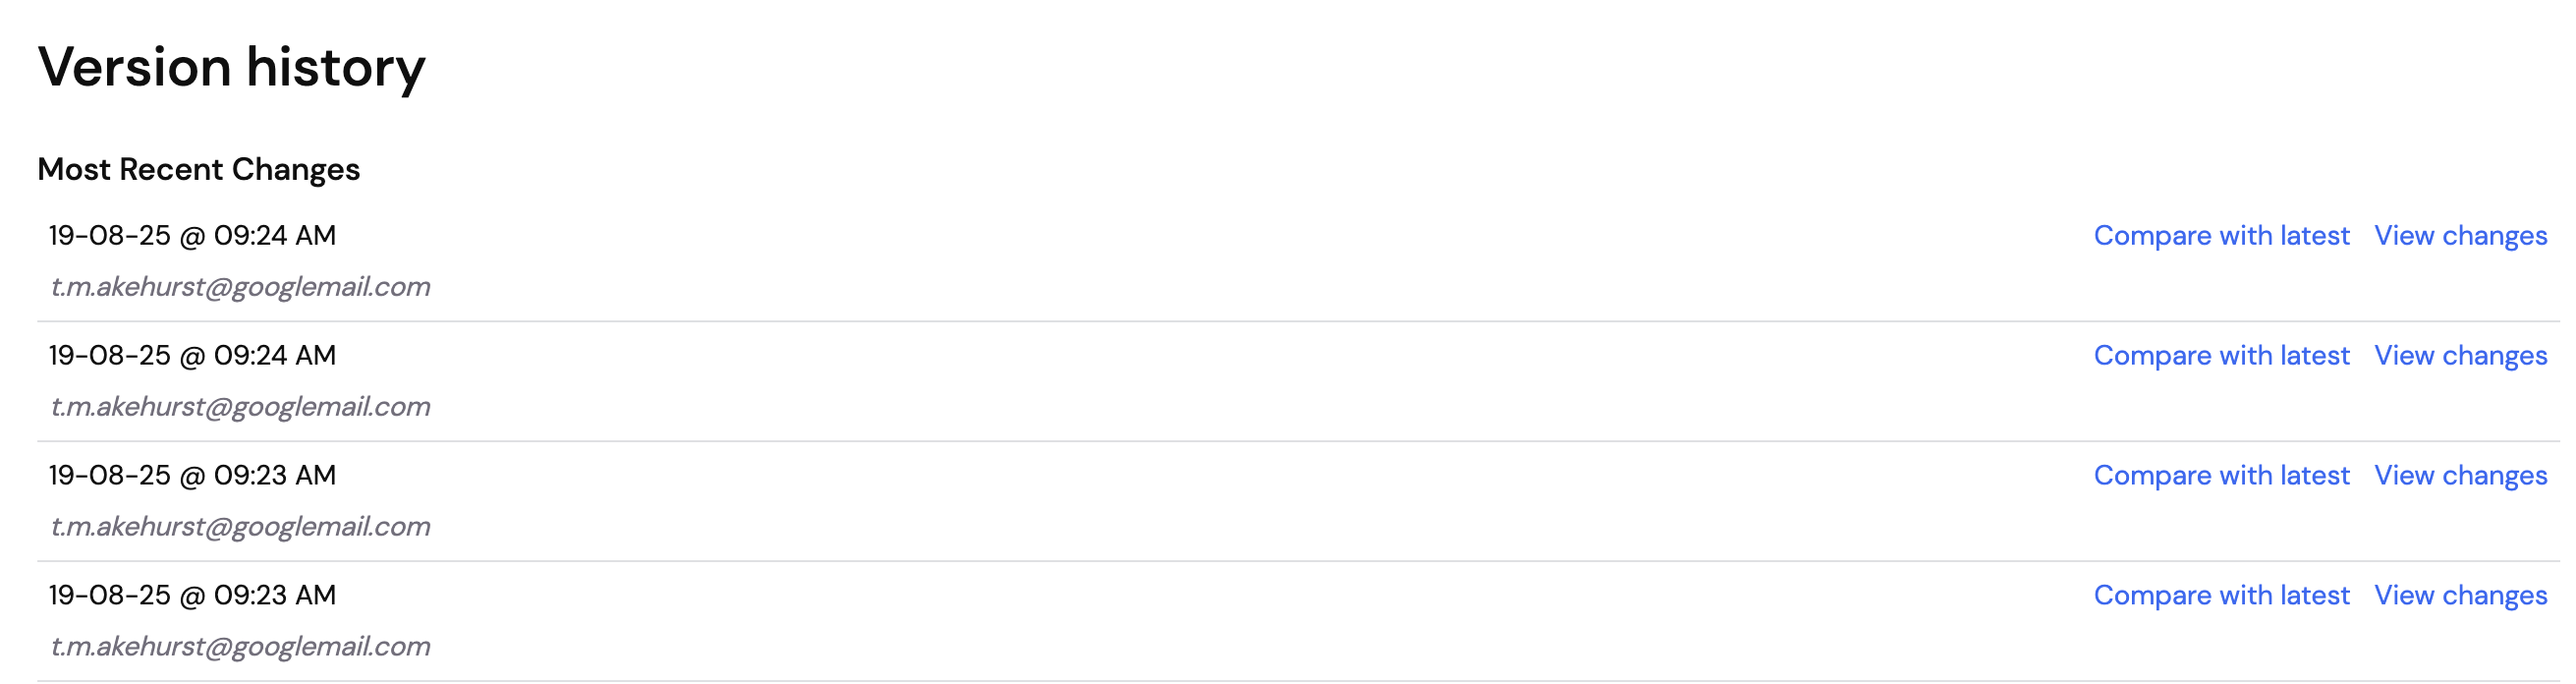The height and width of the screenshot is (684, 2576).
Task: Click the Most Recent Changes subheading
Action: [x=198, y=170]
